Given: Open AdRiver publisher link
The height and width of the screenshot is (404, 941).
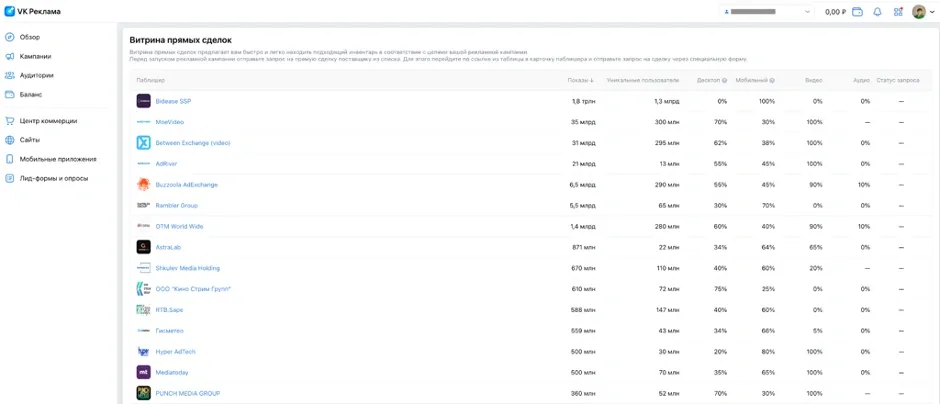Looking at the screenshot, I should pyautogui.click(x=166, y=164).
